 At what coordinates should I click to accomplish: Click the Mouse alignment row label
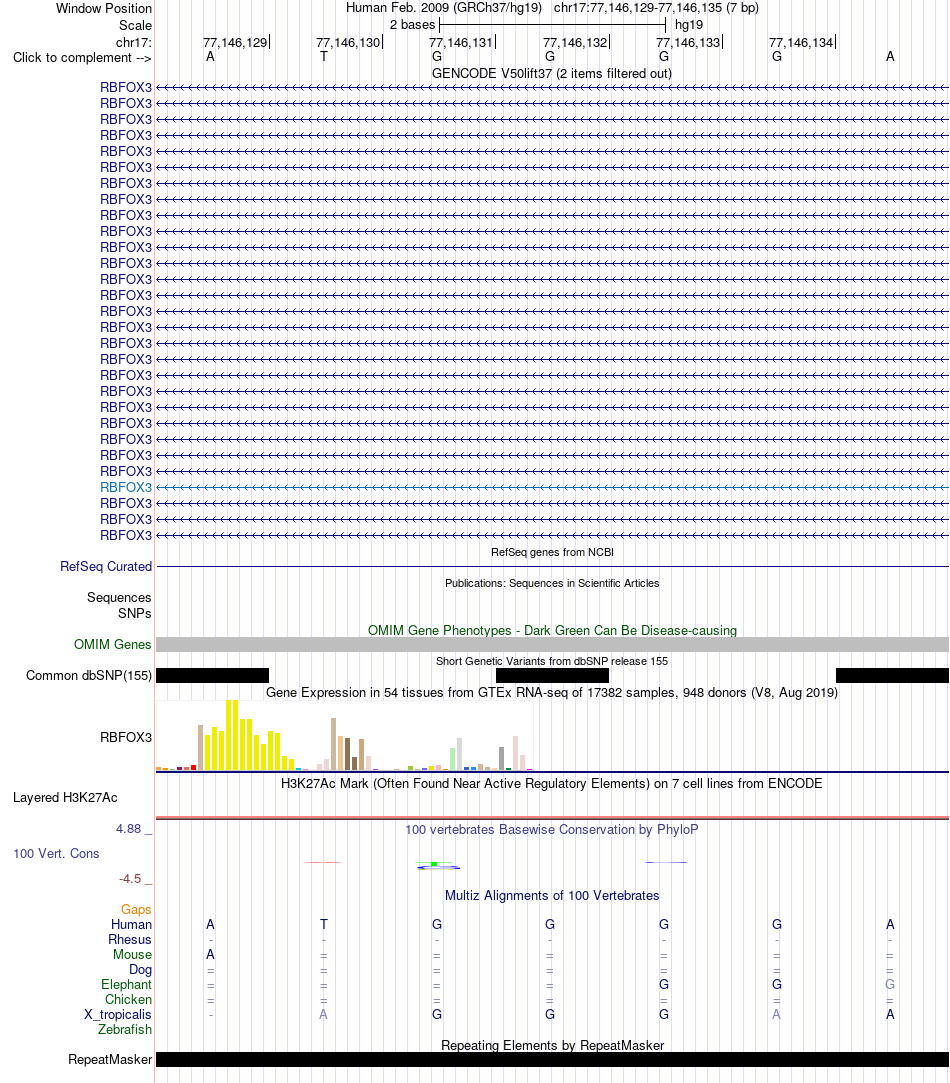point(133,955)
